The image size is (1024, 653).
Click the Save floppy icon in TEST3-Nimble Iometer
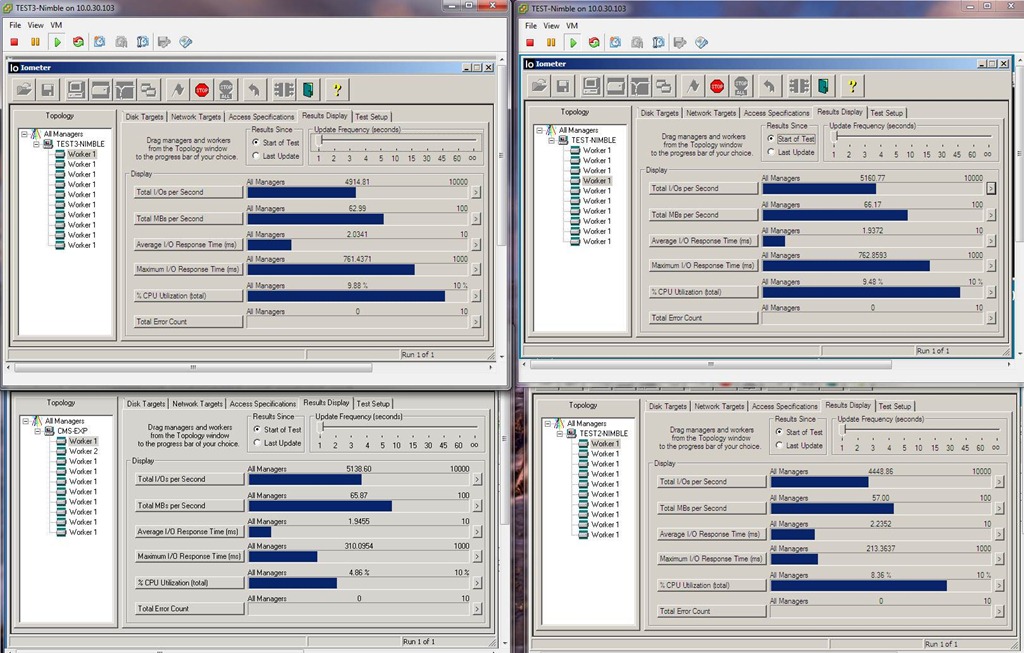coord(47,90)
